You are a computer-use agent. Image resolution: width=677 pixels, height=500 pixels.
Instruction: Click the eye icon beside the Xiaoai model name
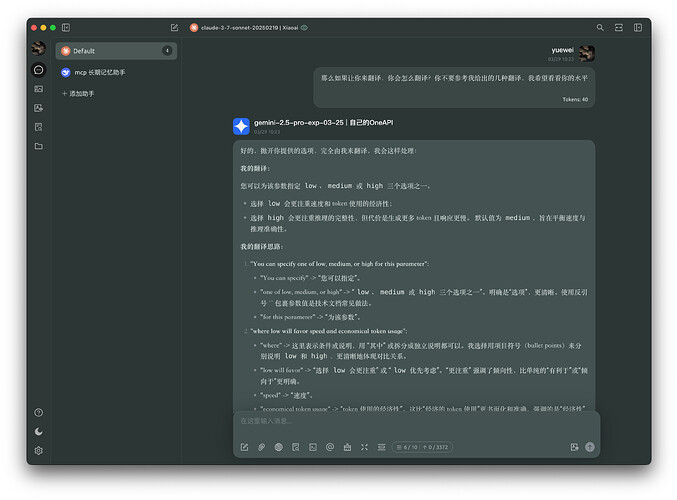pyautogui.click(x=304, y=28)
